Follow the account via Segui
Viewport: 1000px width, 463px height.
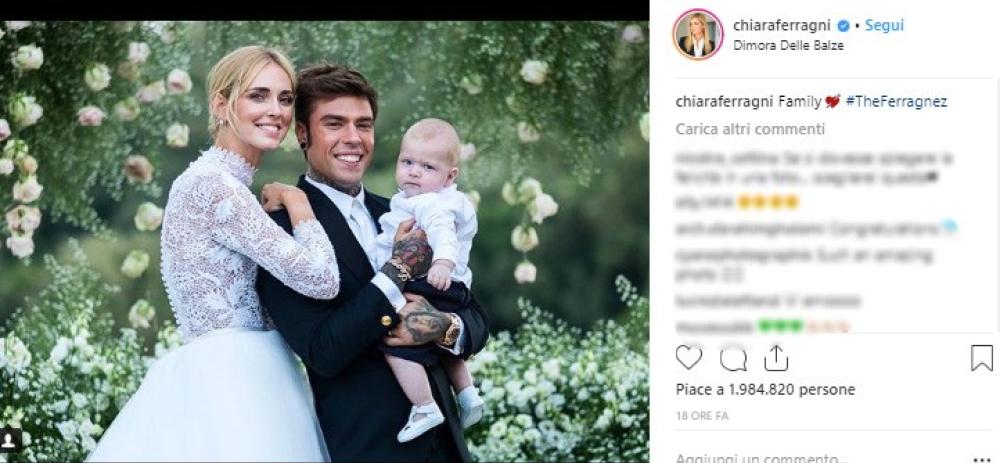pyautogui.click(x=884, y=26)
